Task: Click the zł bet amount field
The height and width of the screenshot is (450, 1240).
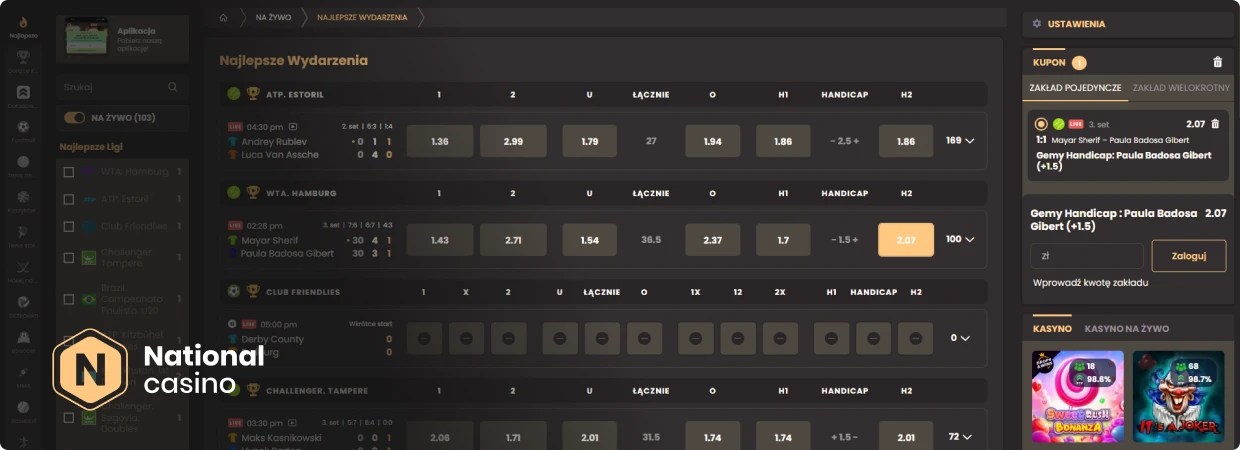Action: [1087, 256]
